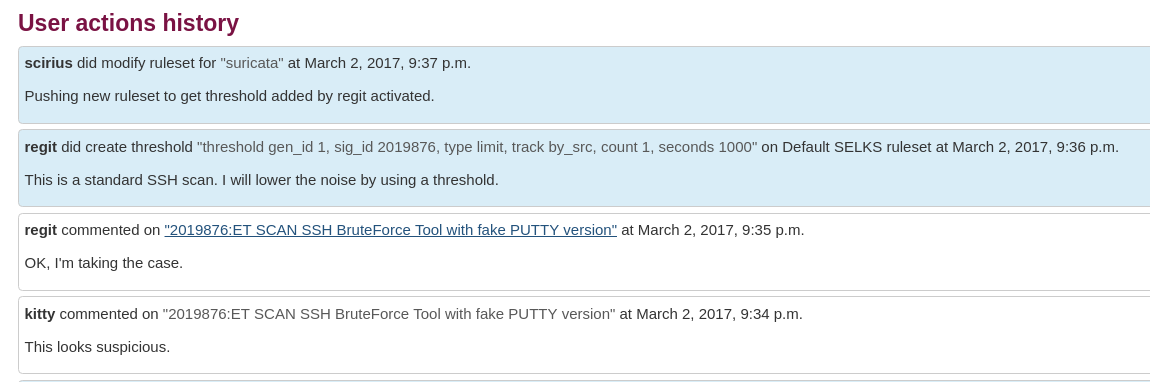Click the non-underlined rule name in kitty's entry
This screenshot has width=1150, height=382.
point(389,315)
